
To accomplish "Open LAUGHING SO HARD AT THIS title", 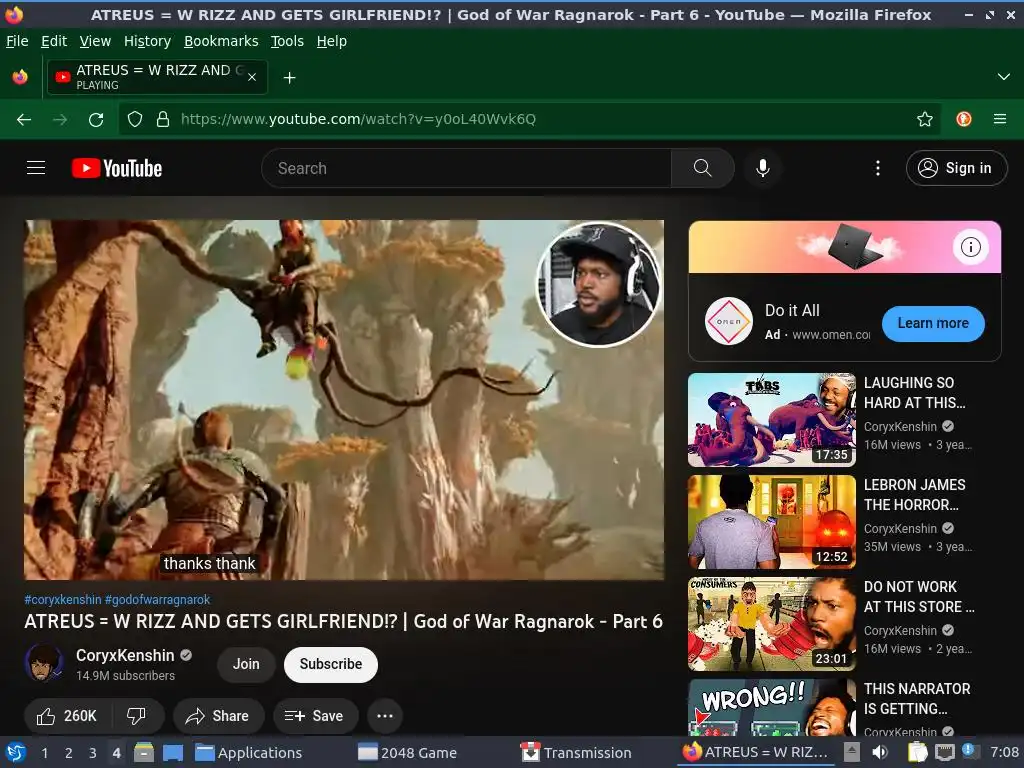I will 914,392.
